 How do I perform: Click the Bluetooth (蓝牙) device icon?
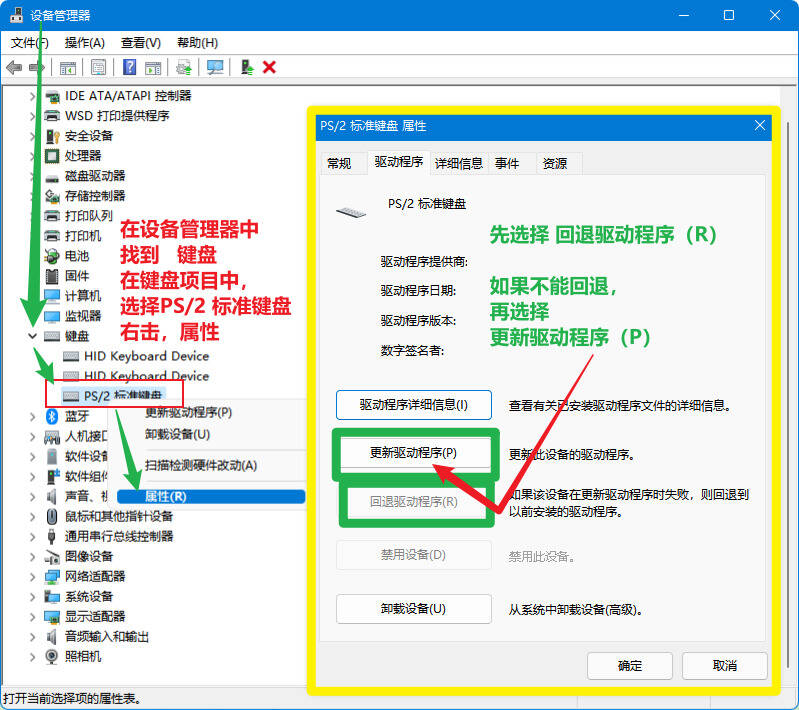53,416
